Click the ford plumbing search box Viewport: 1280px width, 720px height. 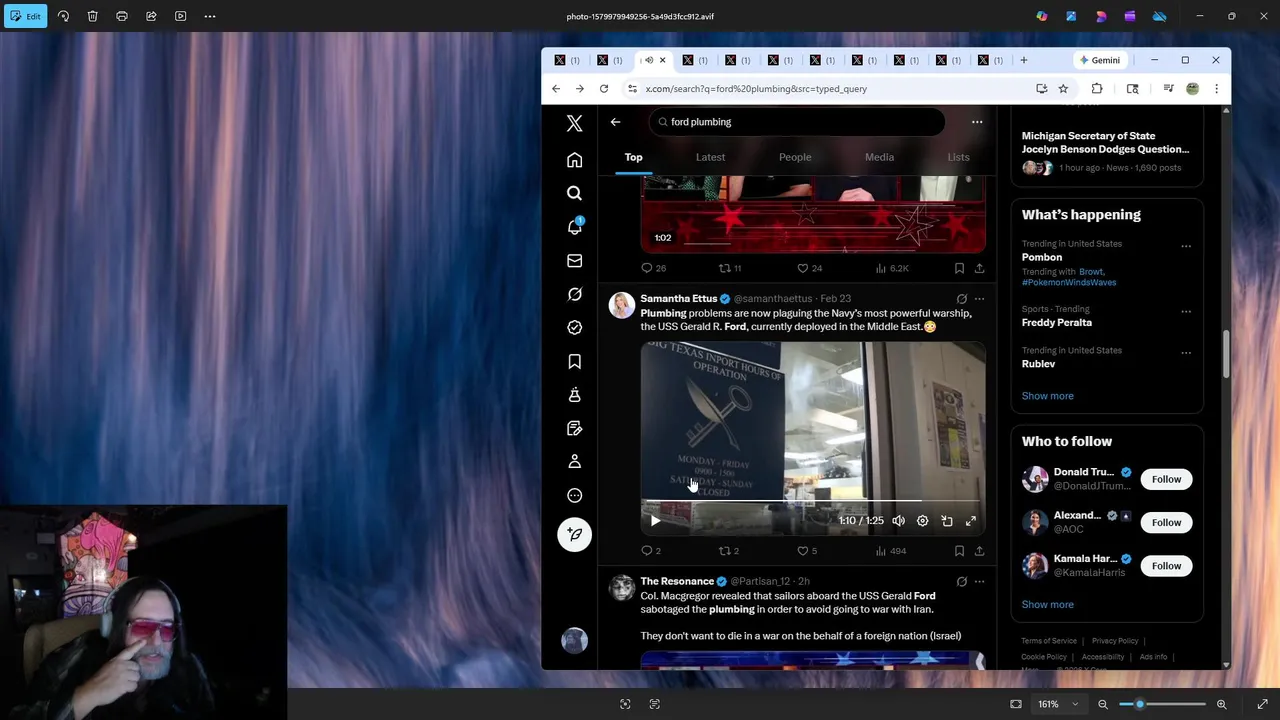797,122
